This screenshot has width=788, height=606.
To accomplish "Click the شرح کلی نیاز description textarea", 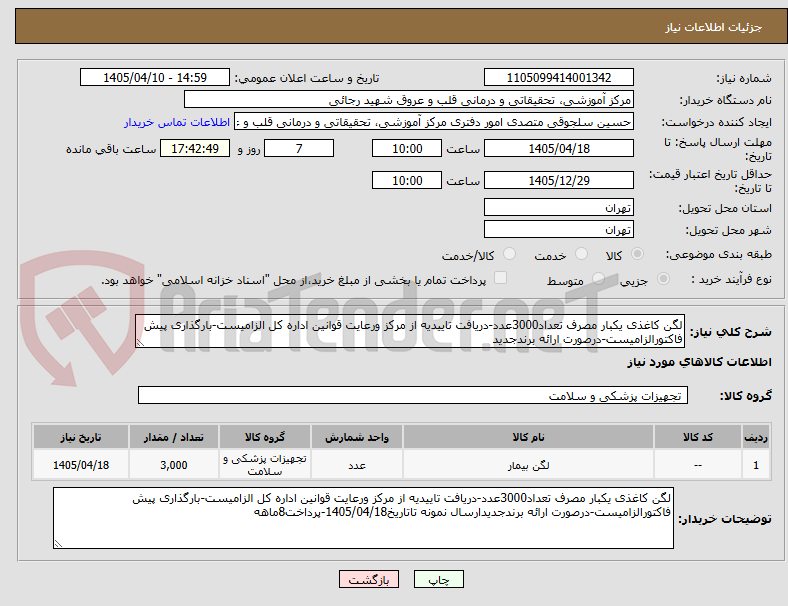I will 410,332.
